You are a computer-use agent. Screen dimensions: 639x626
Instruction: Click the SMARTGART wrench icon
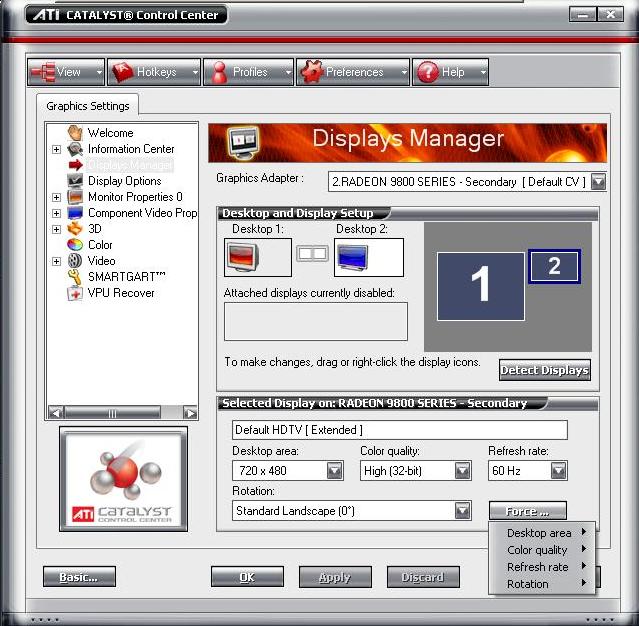tap(75, 277)
